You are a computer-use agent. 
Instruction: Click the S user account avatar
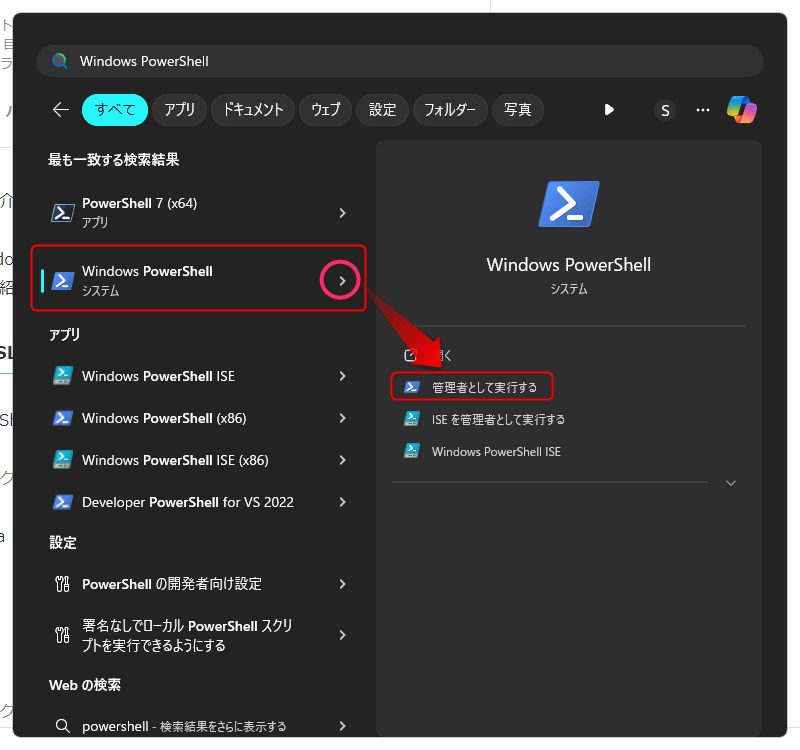click(665, 110)
